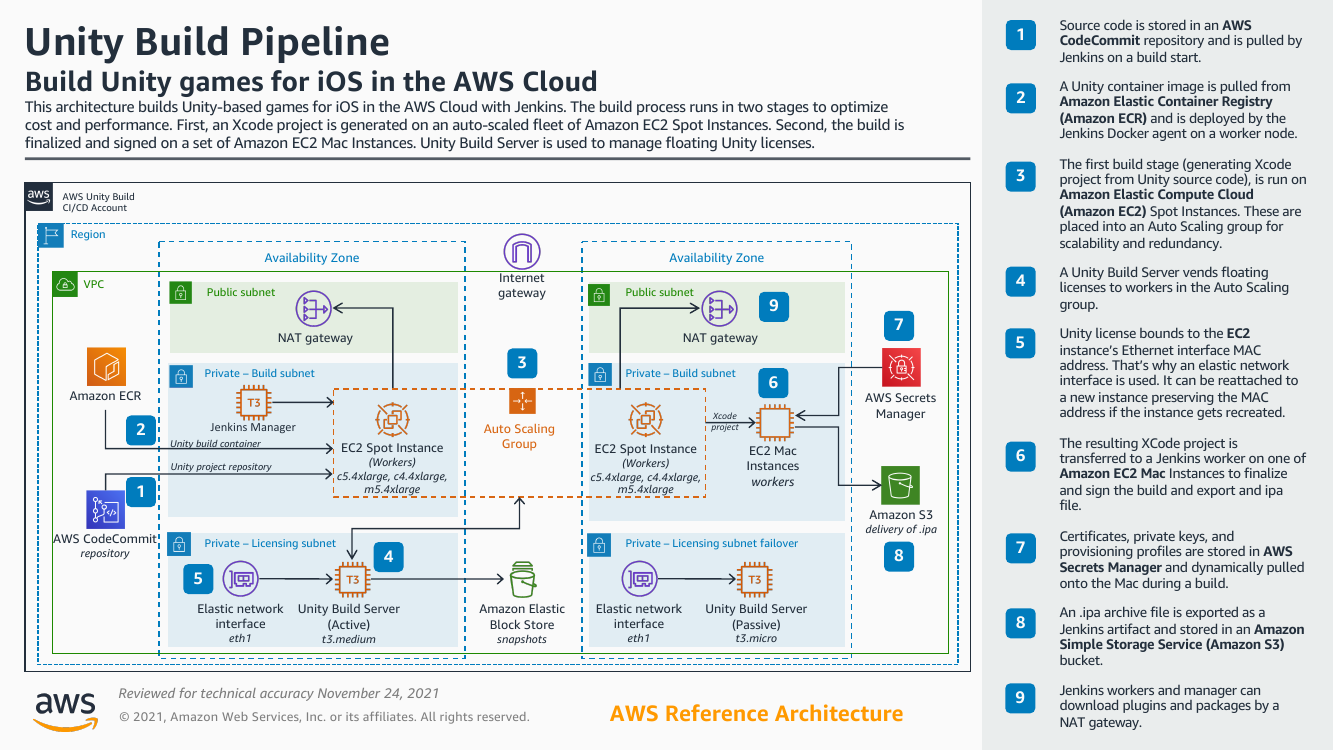Click 'Xcode project' arrow label
Viewport: 1334px width, 750px height.
click(x=726, y=421)
